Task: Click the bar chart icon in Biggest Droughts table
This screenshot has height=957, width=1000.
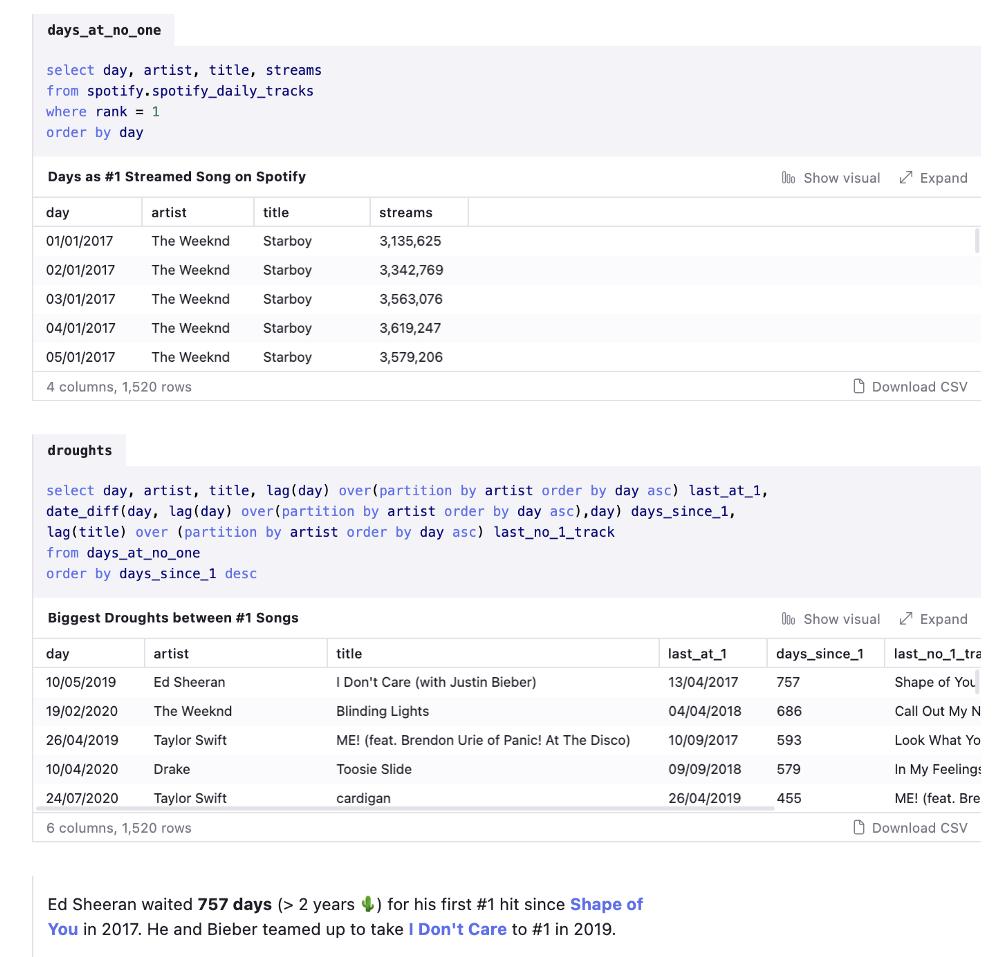Action: 788,619
